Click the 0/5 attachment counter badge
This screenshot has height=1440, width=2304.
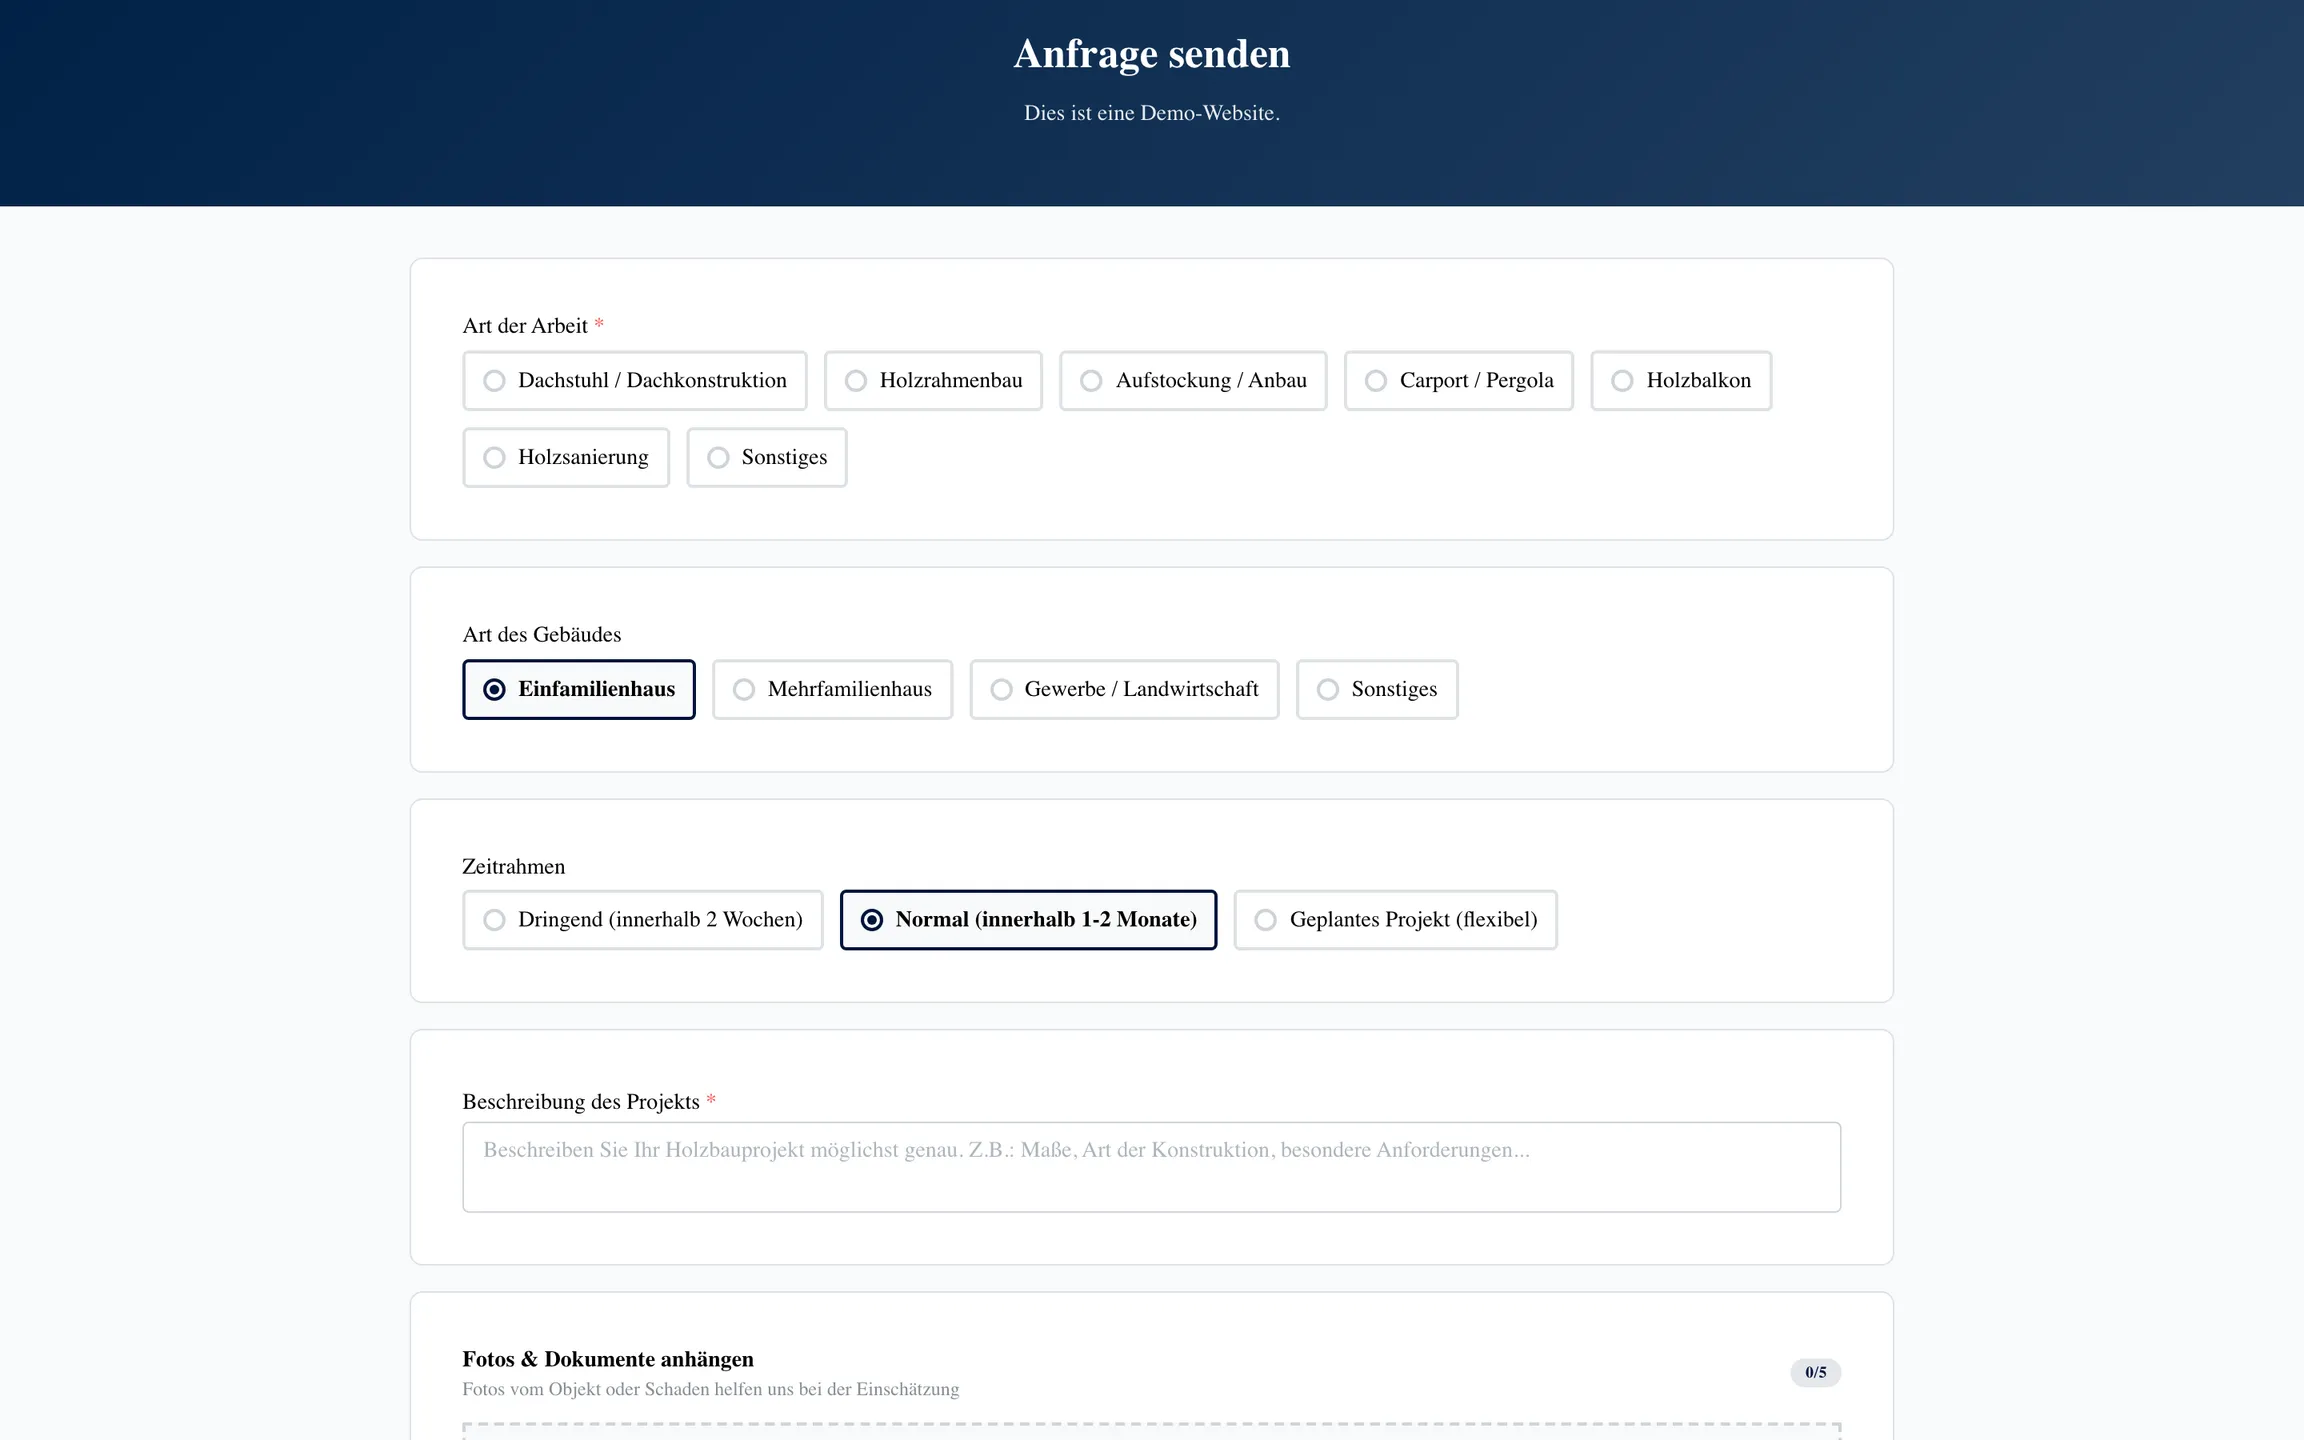pos(1814,1372)
